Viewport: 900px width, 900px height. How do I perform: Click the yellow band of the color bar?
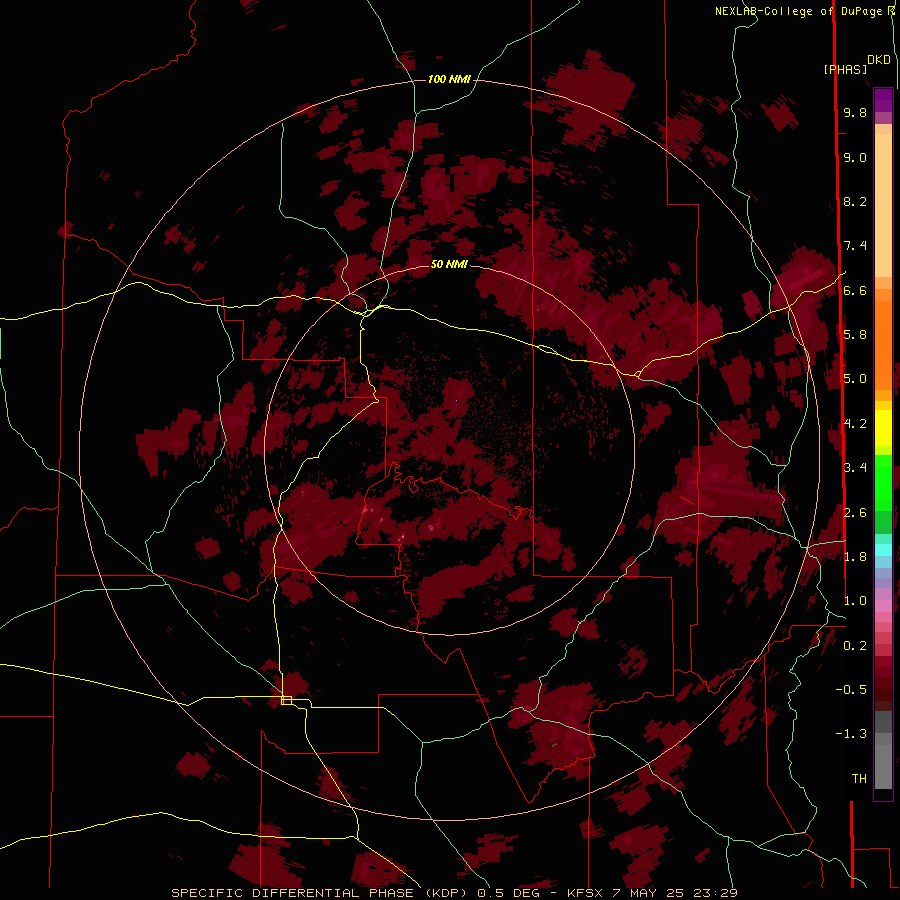(x=883, y=428)
